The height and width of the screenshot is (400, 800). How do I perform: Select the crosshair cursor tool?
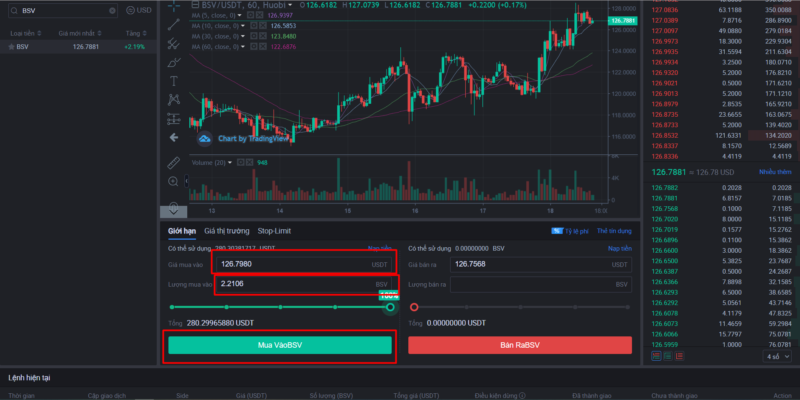(x=173, y=6)
